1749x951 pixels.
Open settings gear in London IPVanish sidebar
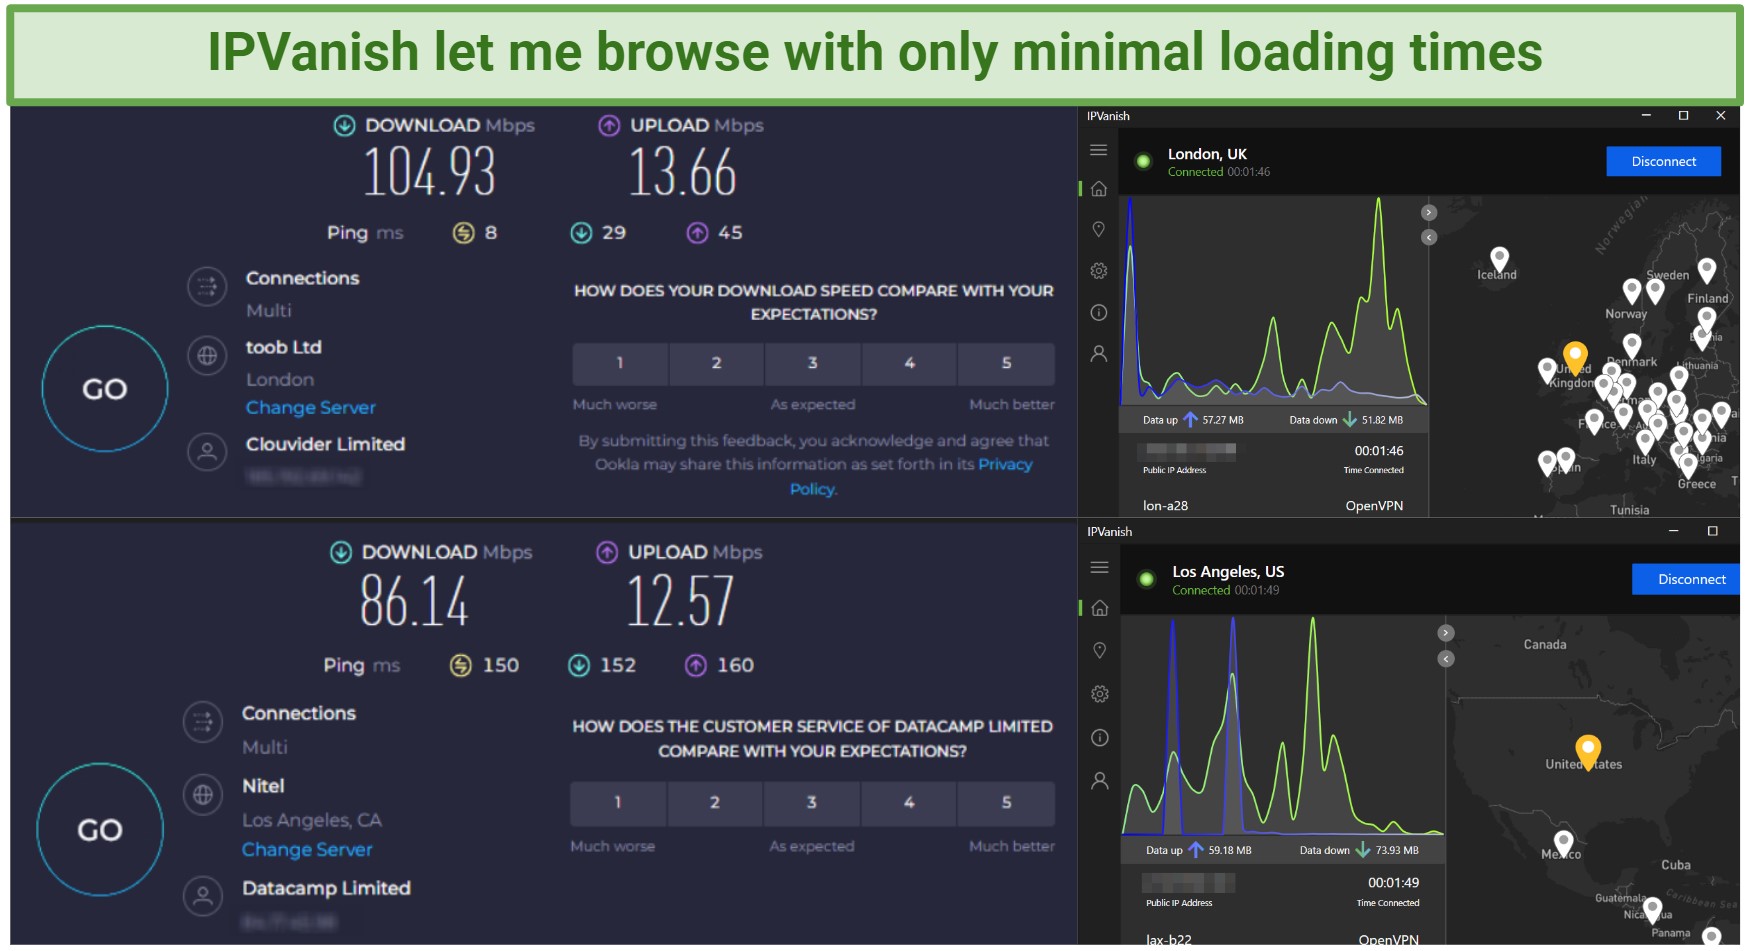click(x=1098, y=271)
